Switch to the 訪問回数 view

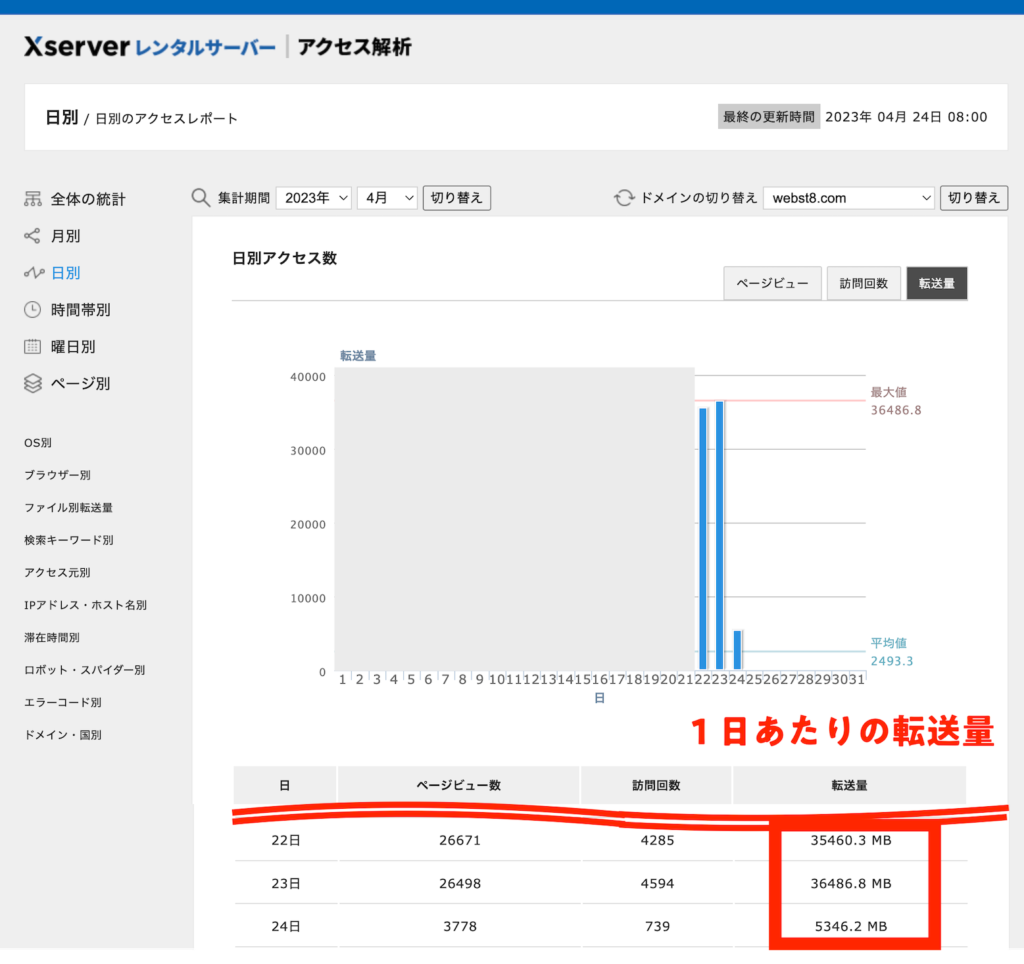coord(863,283)
